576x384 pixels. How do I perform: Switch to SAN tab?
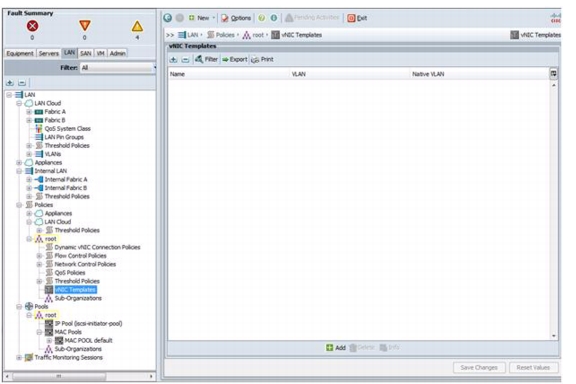(x=86, y=54)
